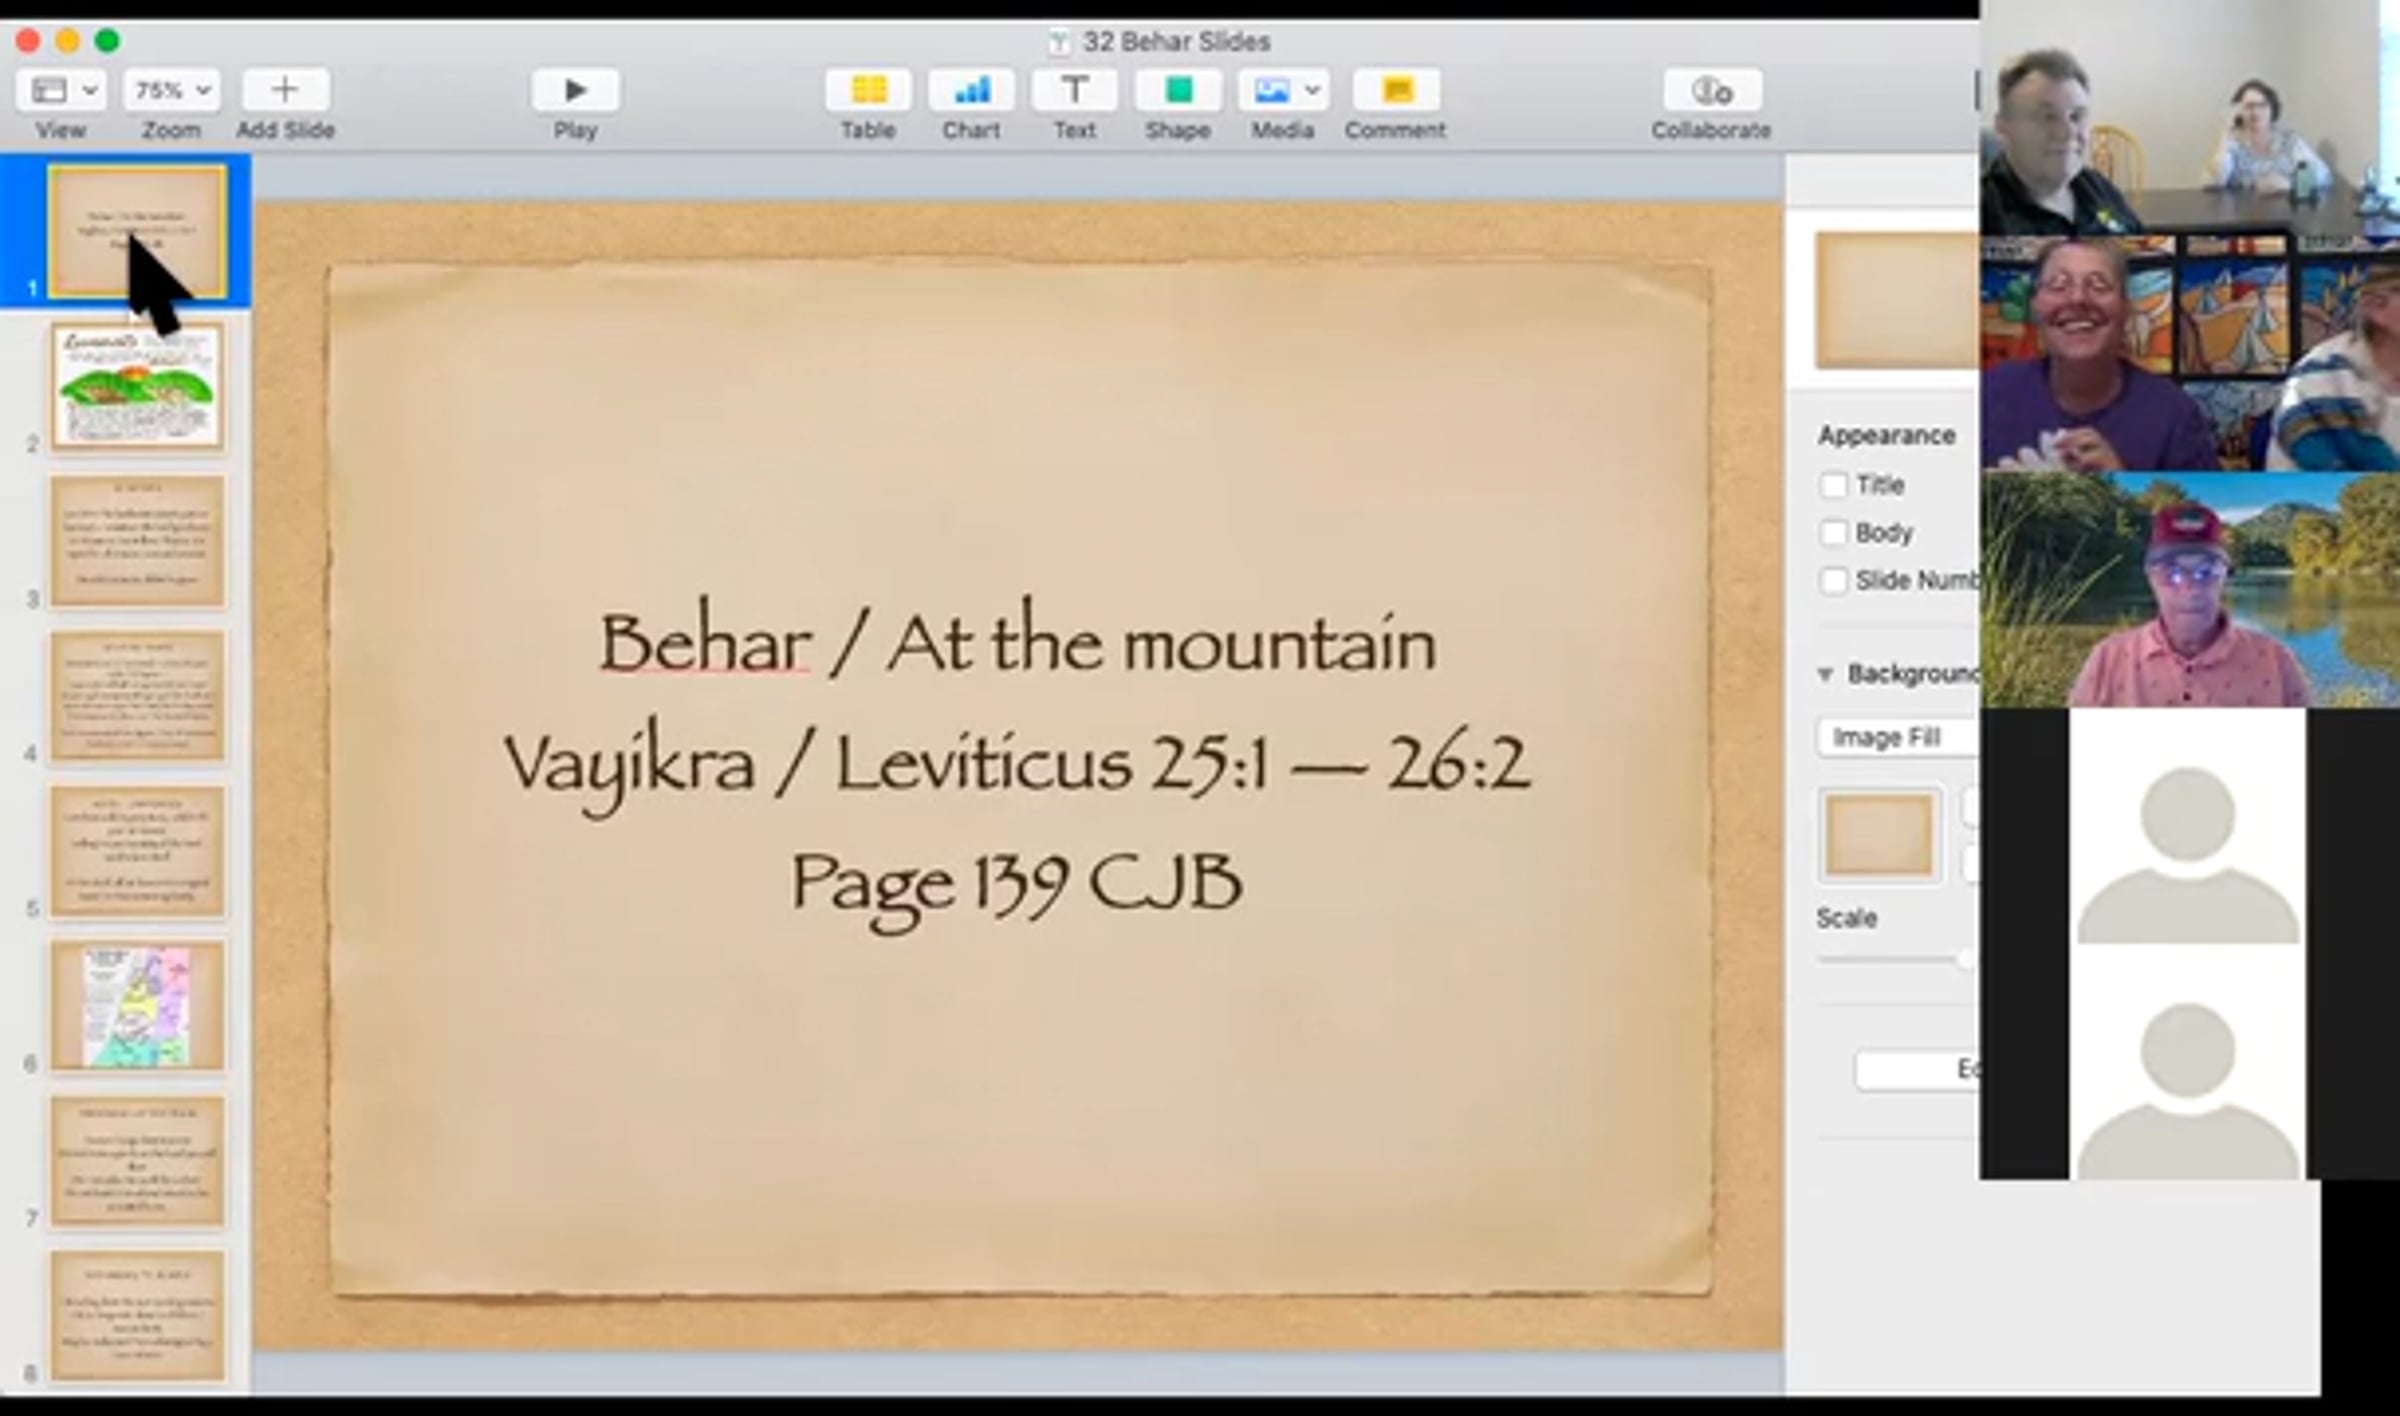The height and width of the screenshot is (1416, 2400).
Task: Click the Chart toolbar icon
Action: (x=971, y=91)
